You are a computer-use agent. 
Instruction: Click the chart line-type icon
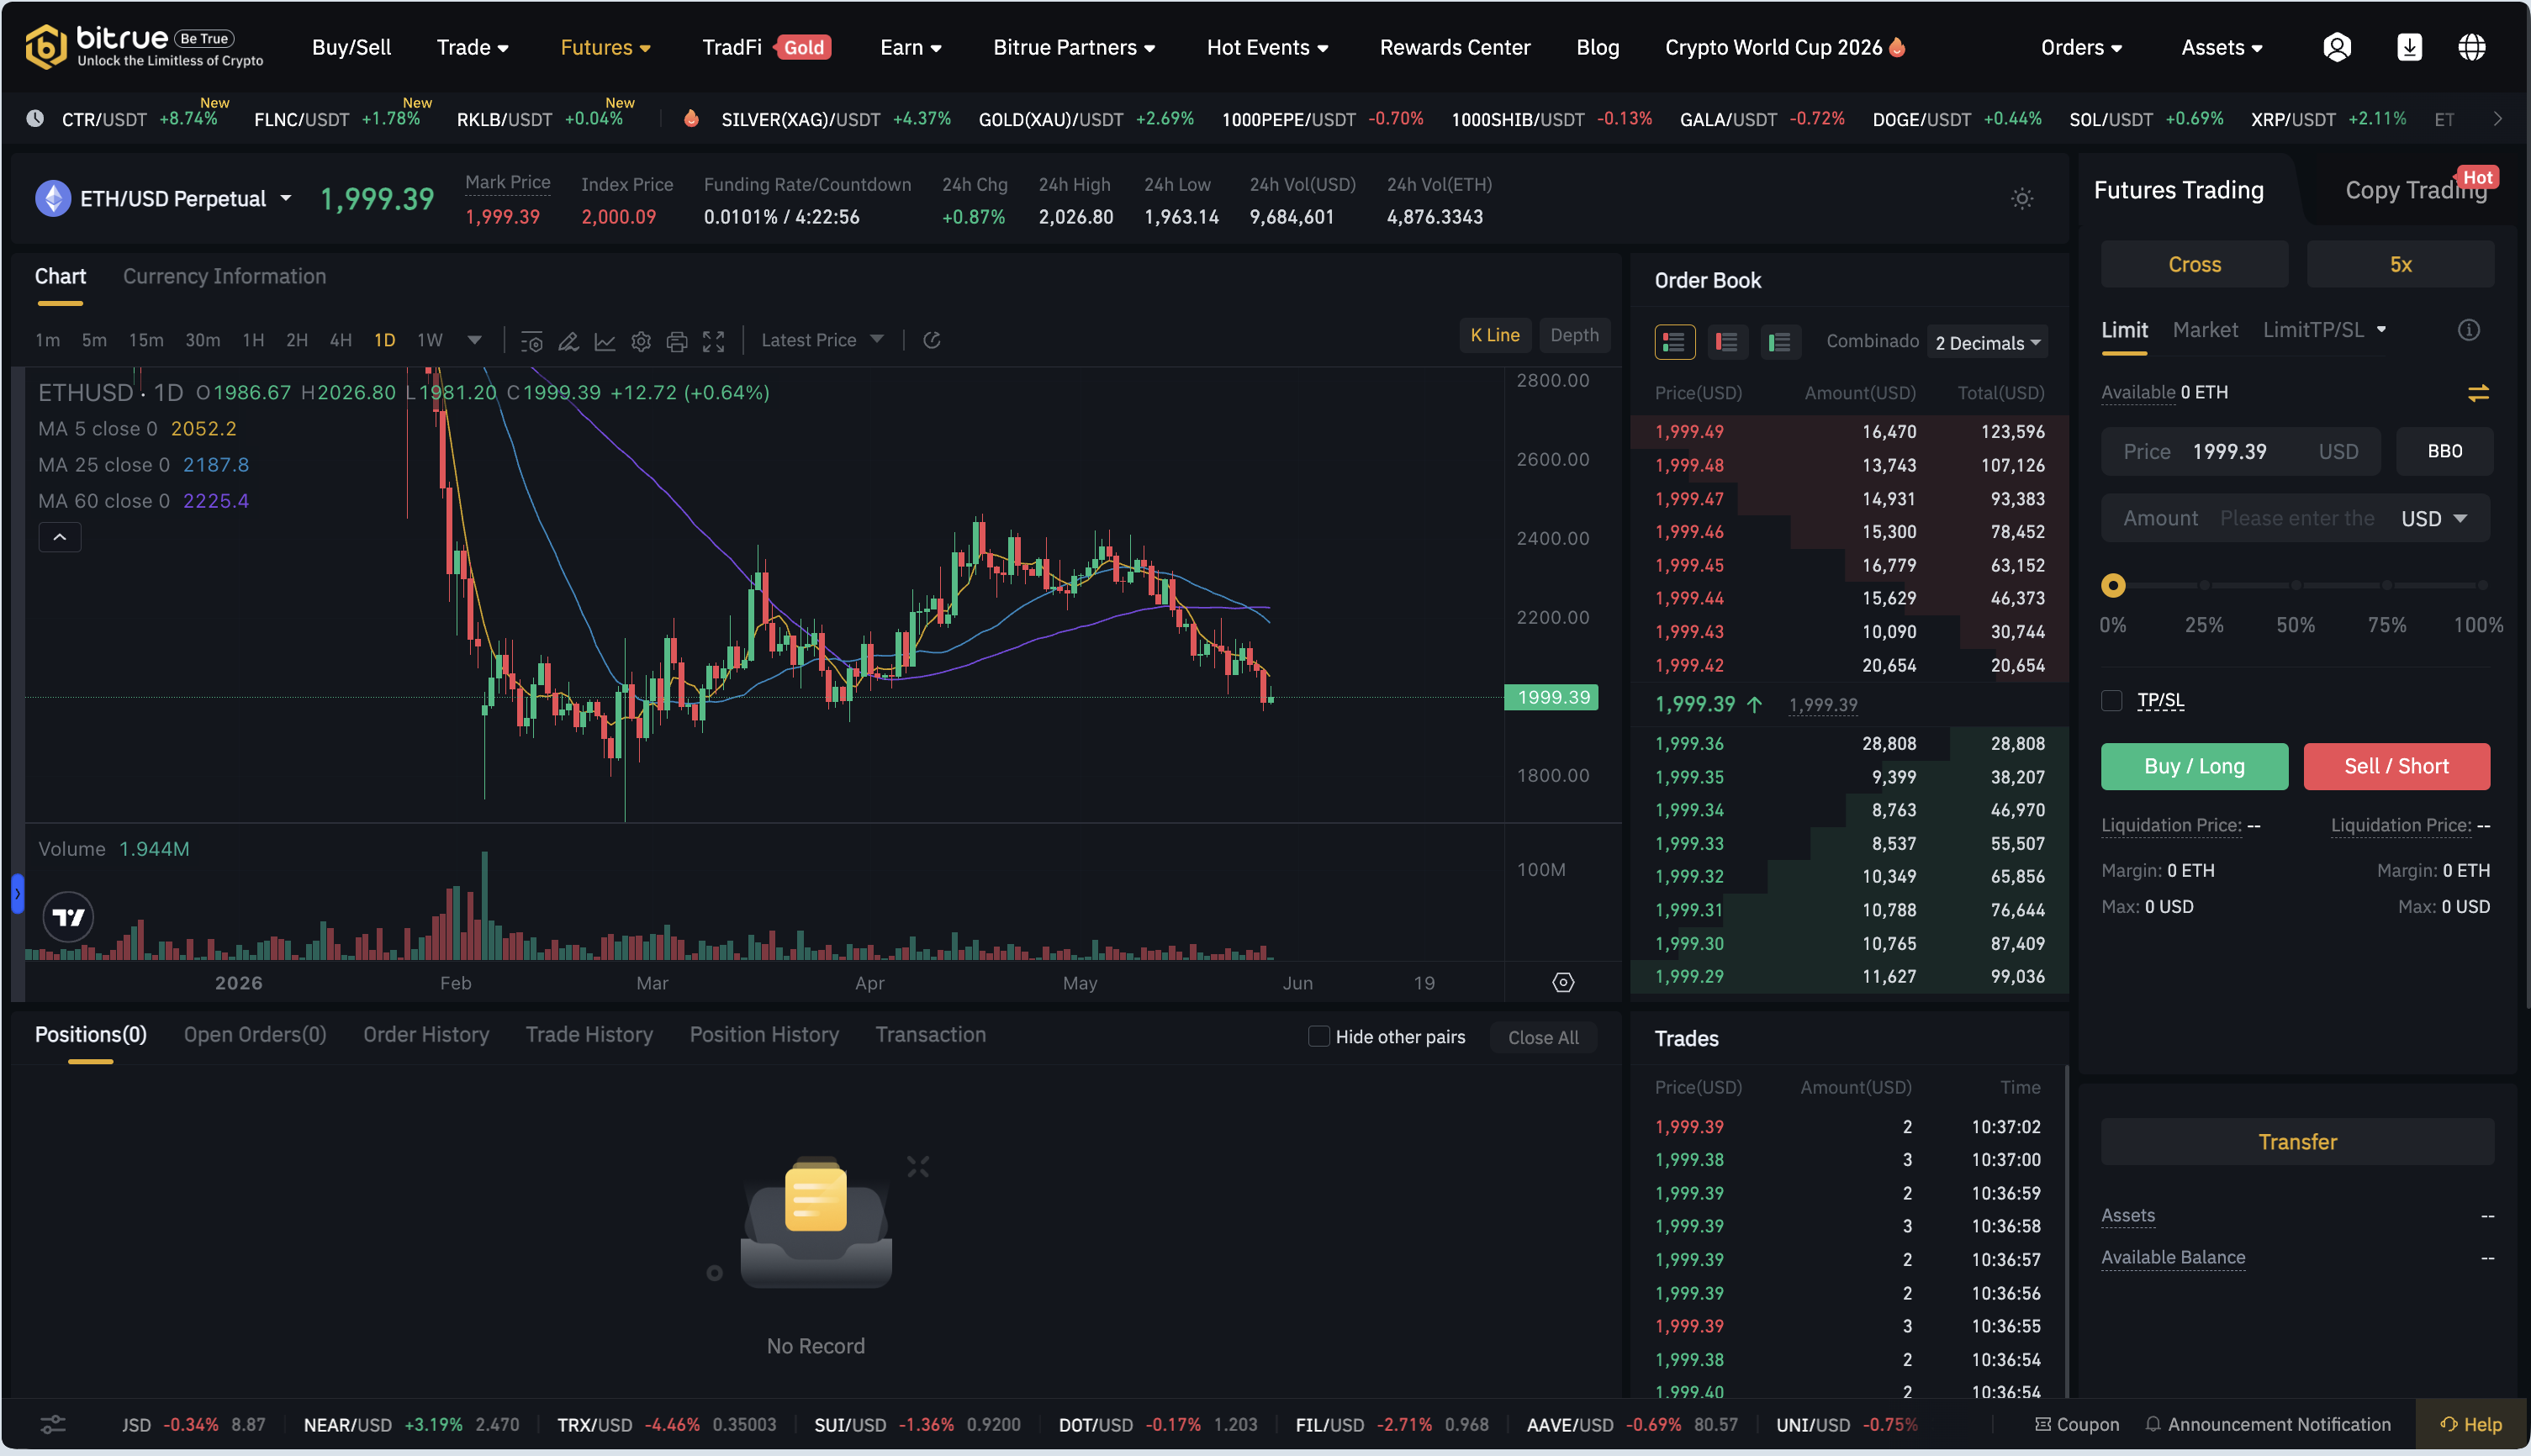click(605, 341)
